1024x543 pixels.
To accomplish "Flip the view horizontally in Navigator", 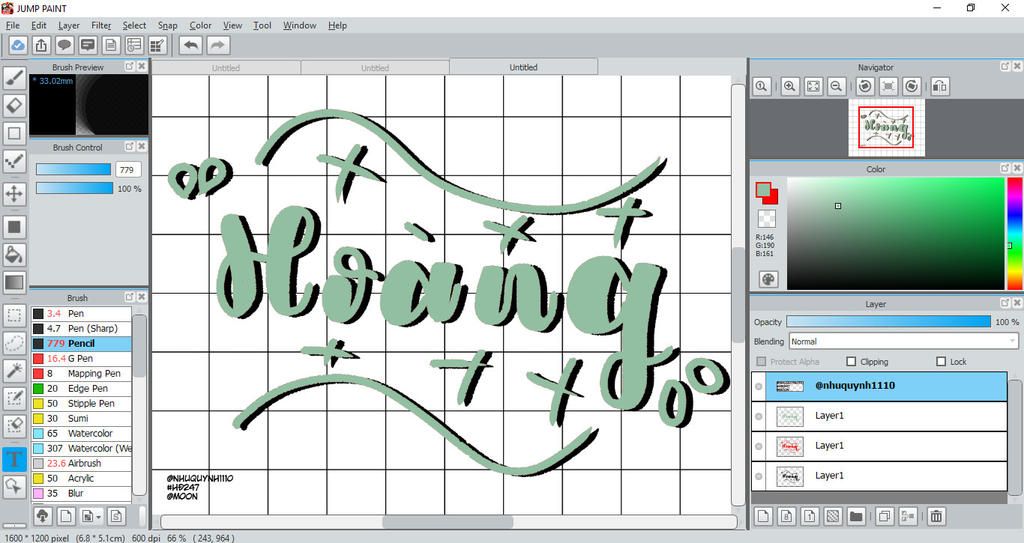I will pos(940,86).
